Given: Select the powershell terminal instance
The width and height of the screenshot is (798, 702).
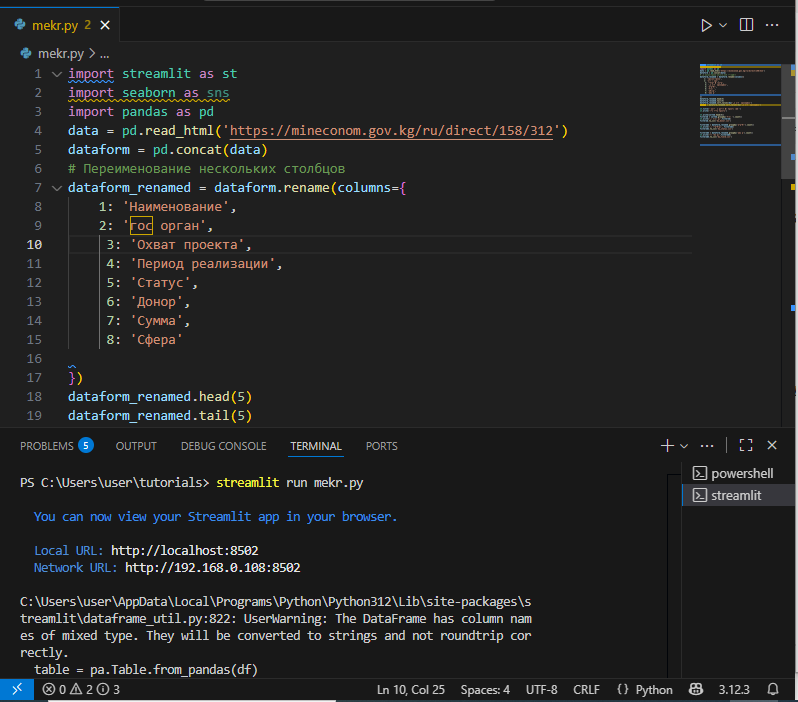Looking at the screenshot, I should click(x=740, y=473).
